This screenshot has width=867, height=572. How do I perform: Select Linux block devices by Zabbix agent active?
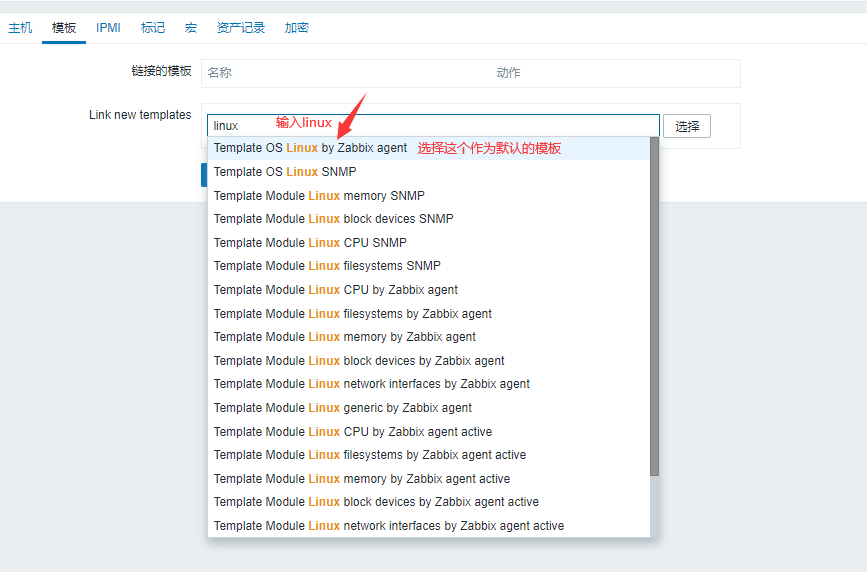(x=429, y=502)
